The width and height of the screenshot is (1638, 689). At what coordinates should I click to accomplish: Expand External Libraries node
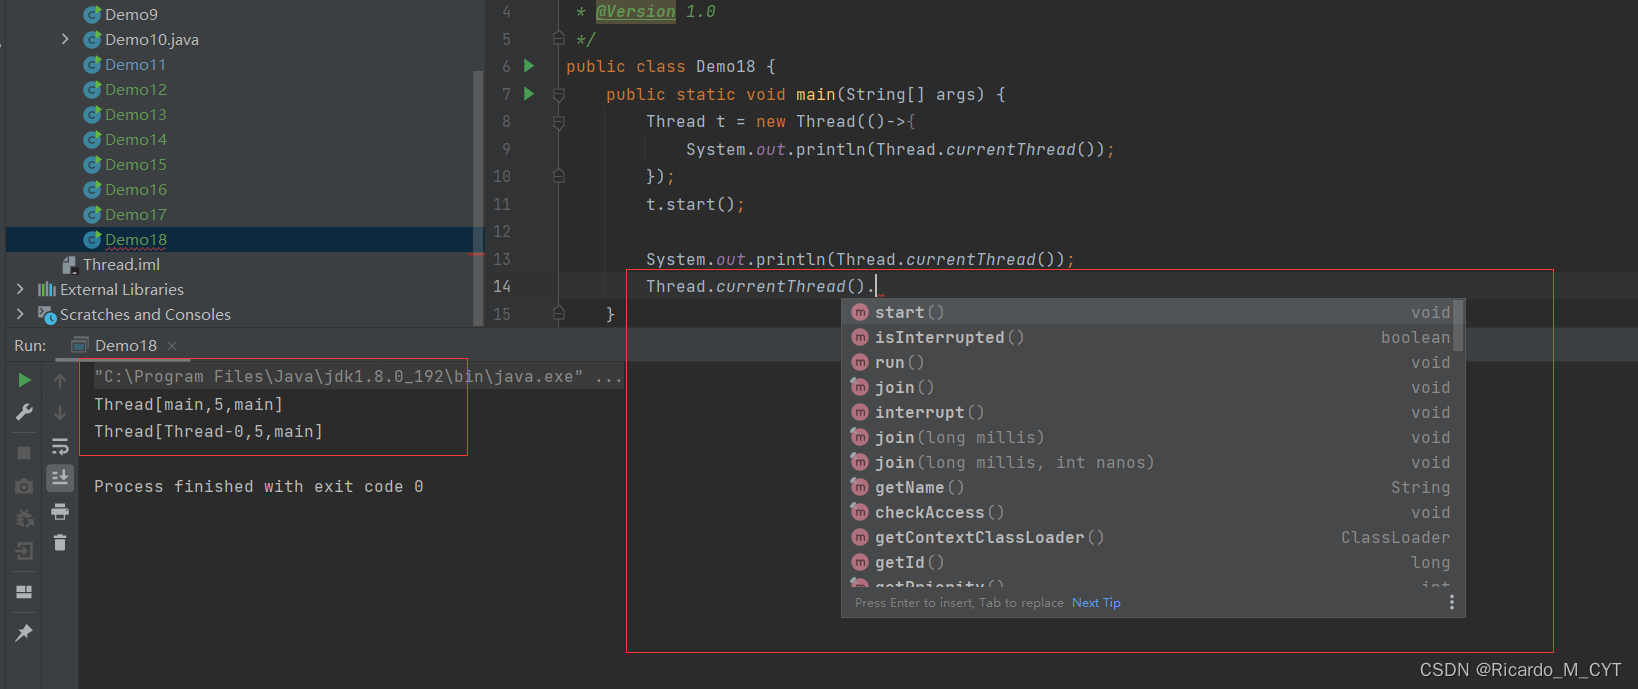(20, 289)
